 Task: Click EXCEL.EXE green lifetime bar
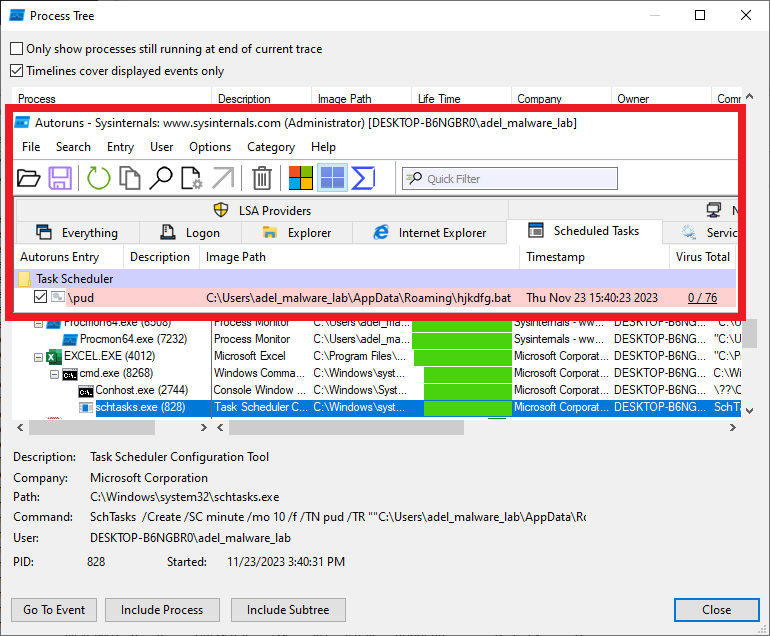463,358
